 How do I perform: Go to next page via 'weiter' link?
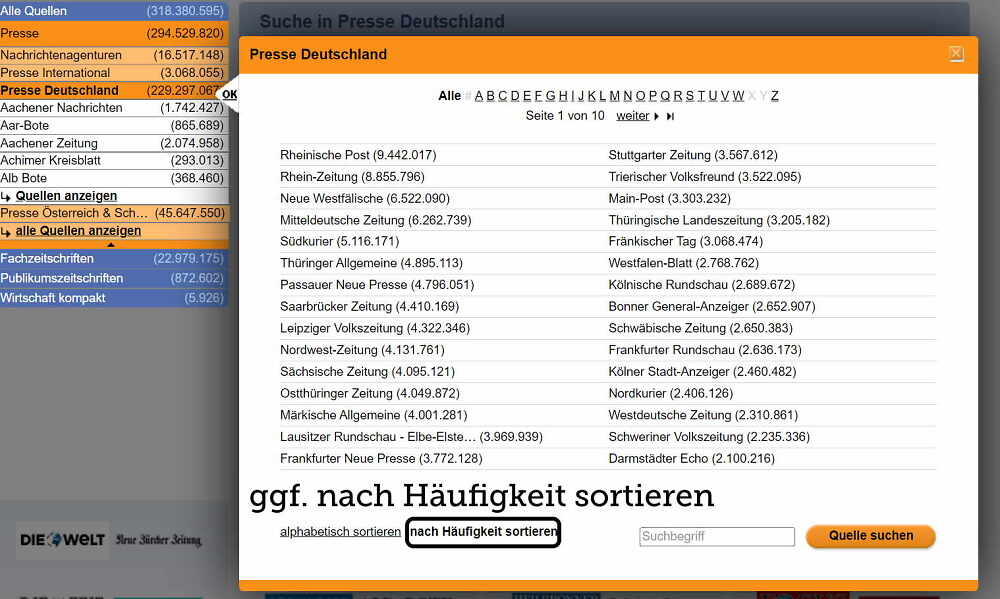coord(632,116)
